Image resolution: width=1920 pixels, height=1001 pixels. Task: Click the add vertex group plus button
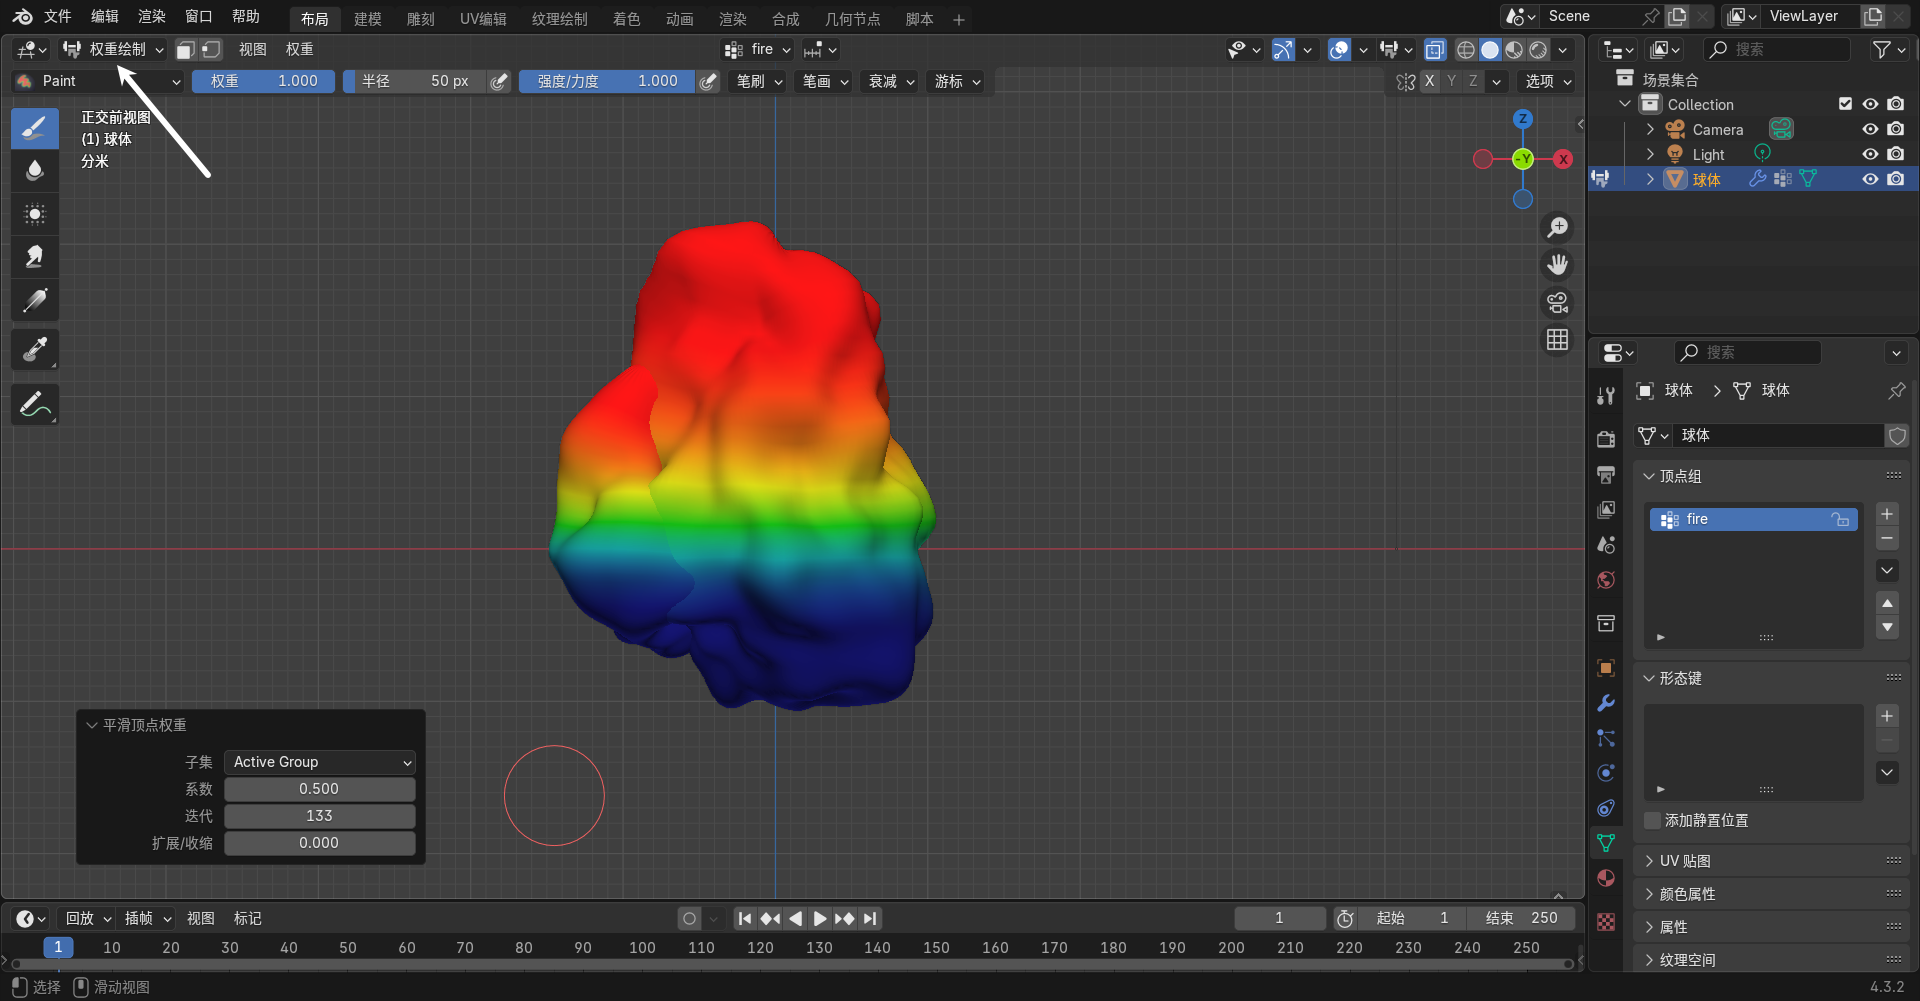[1887, 514]
